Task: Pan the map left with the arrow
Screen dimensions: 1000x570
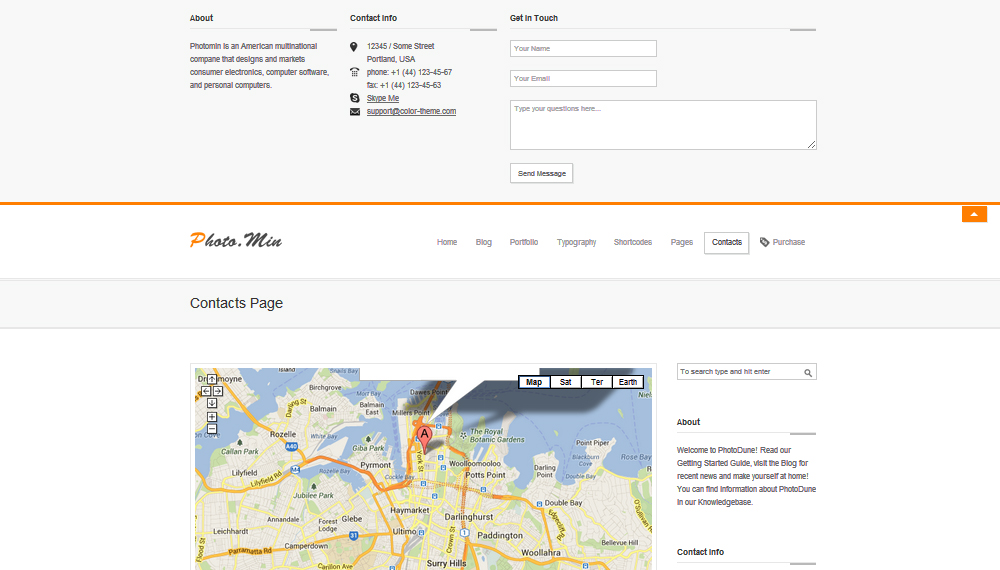Action: (205, 391)
